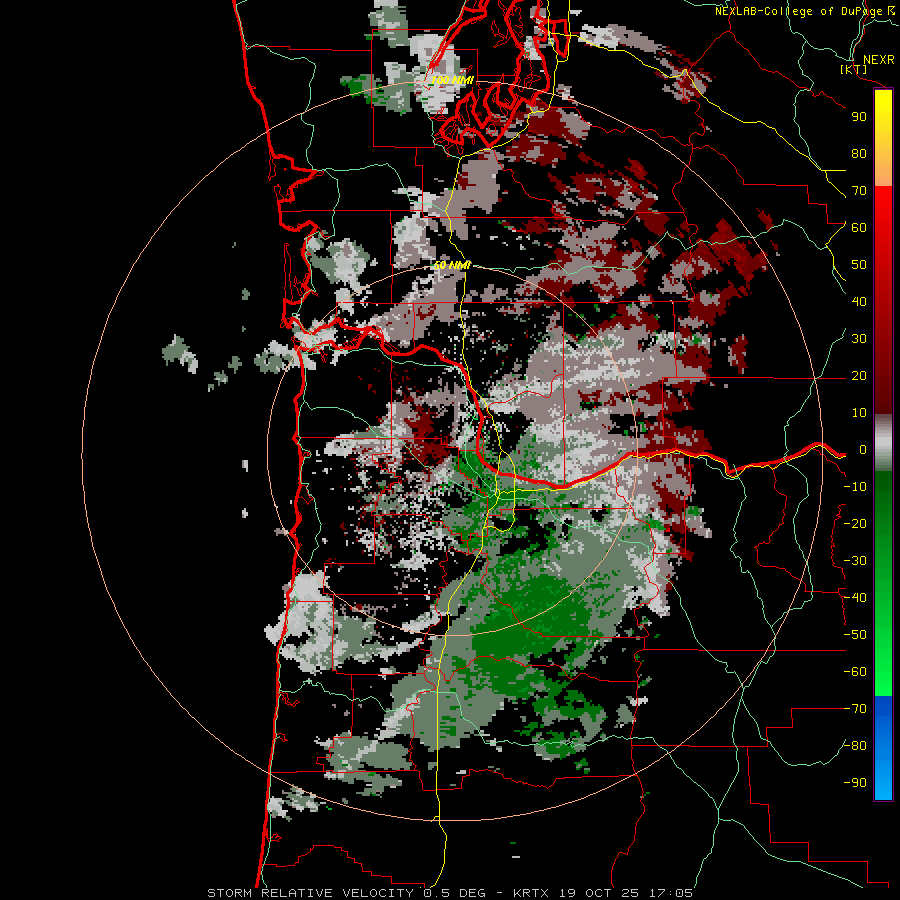Click the 90 value on velocity scale
The height and width of the screenshot is (900, 900).
coord(859,117)
